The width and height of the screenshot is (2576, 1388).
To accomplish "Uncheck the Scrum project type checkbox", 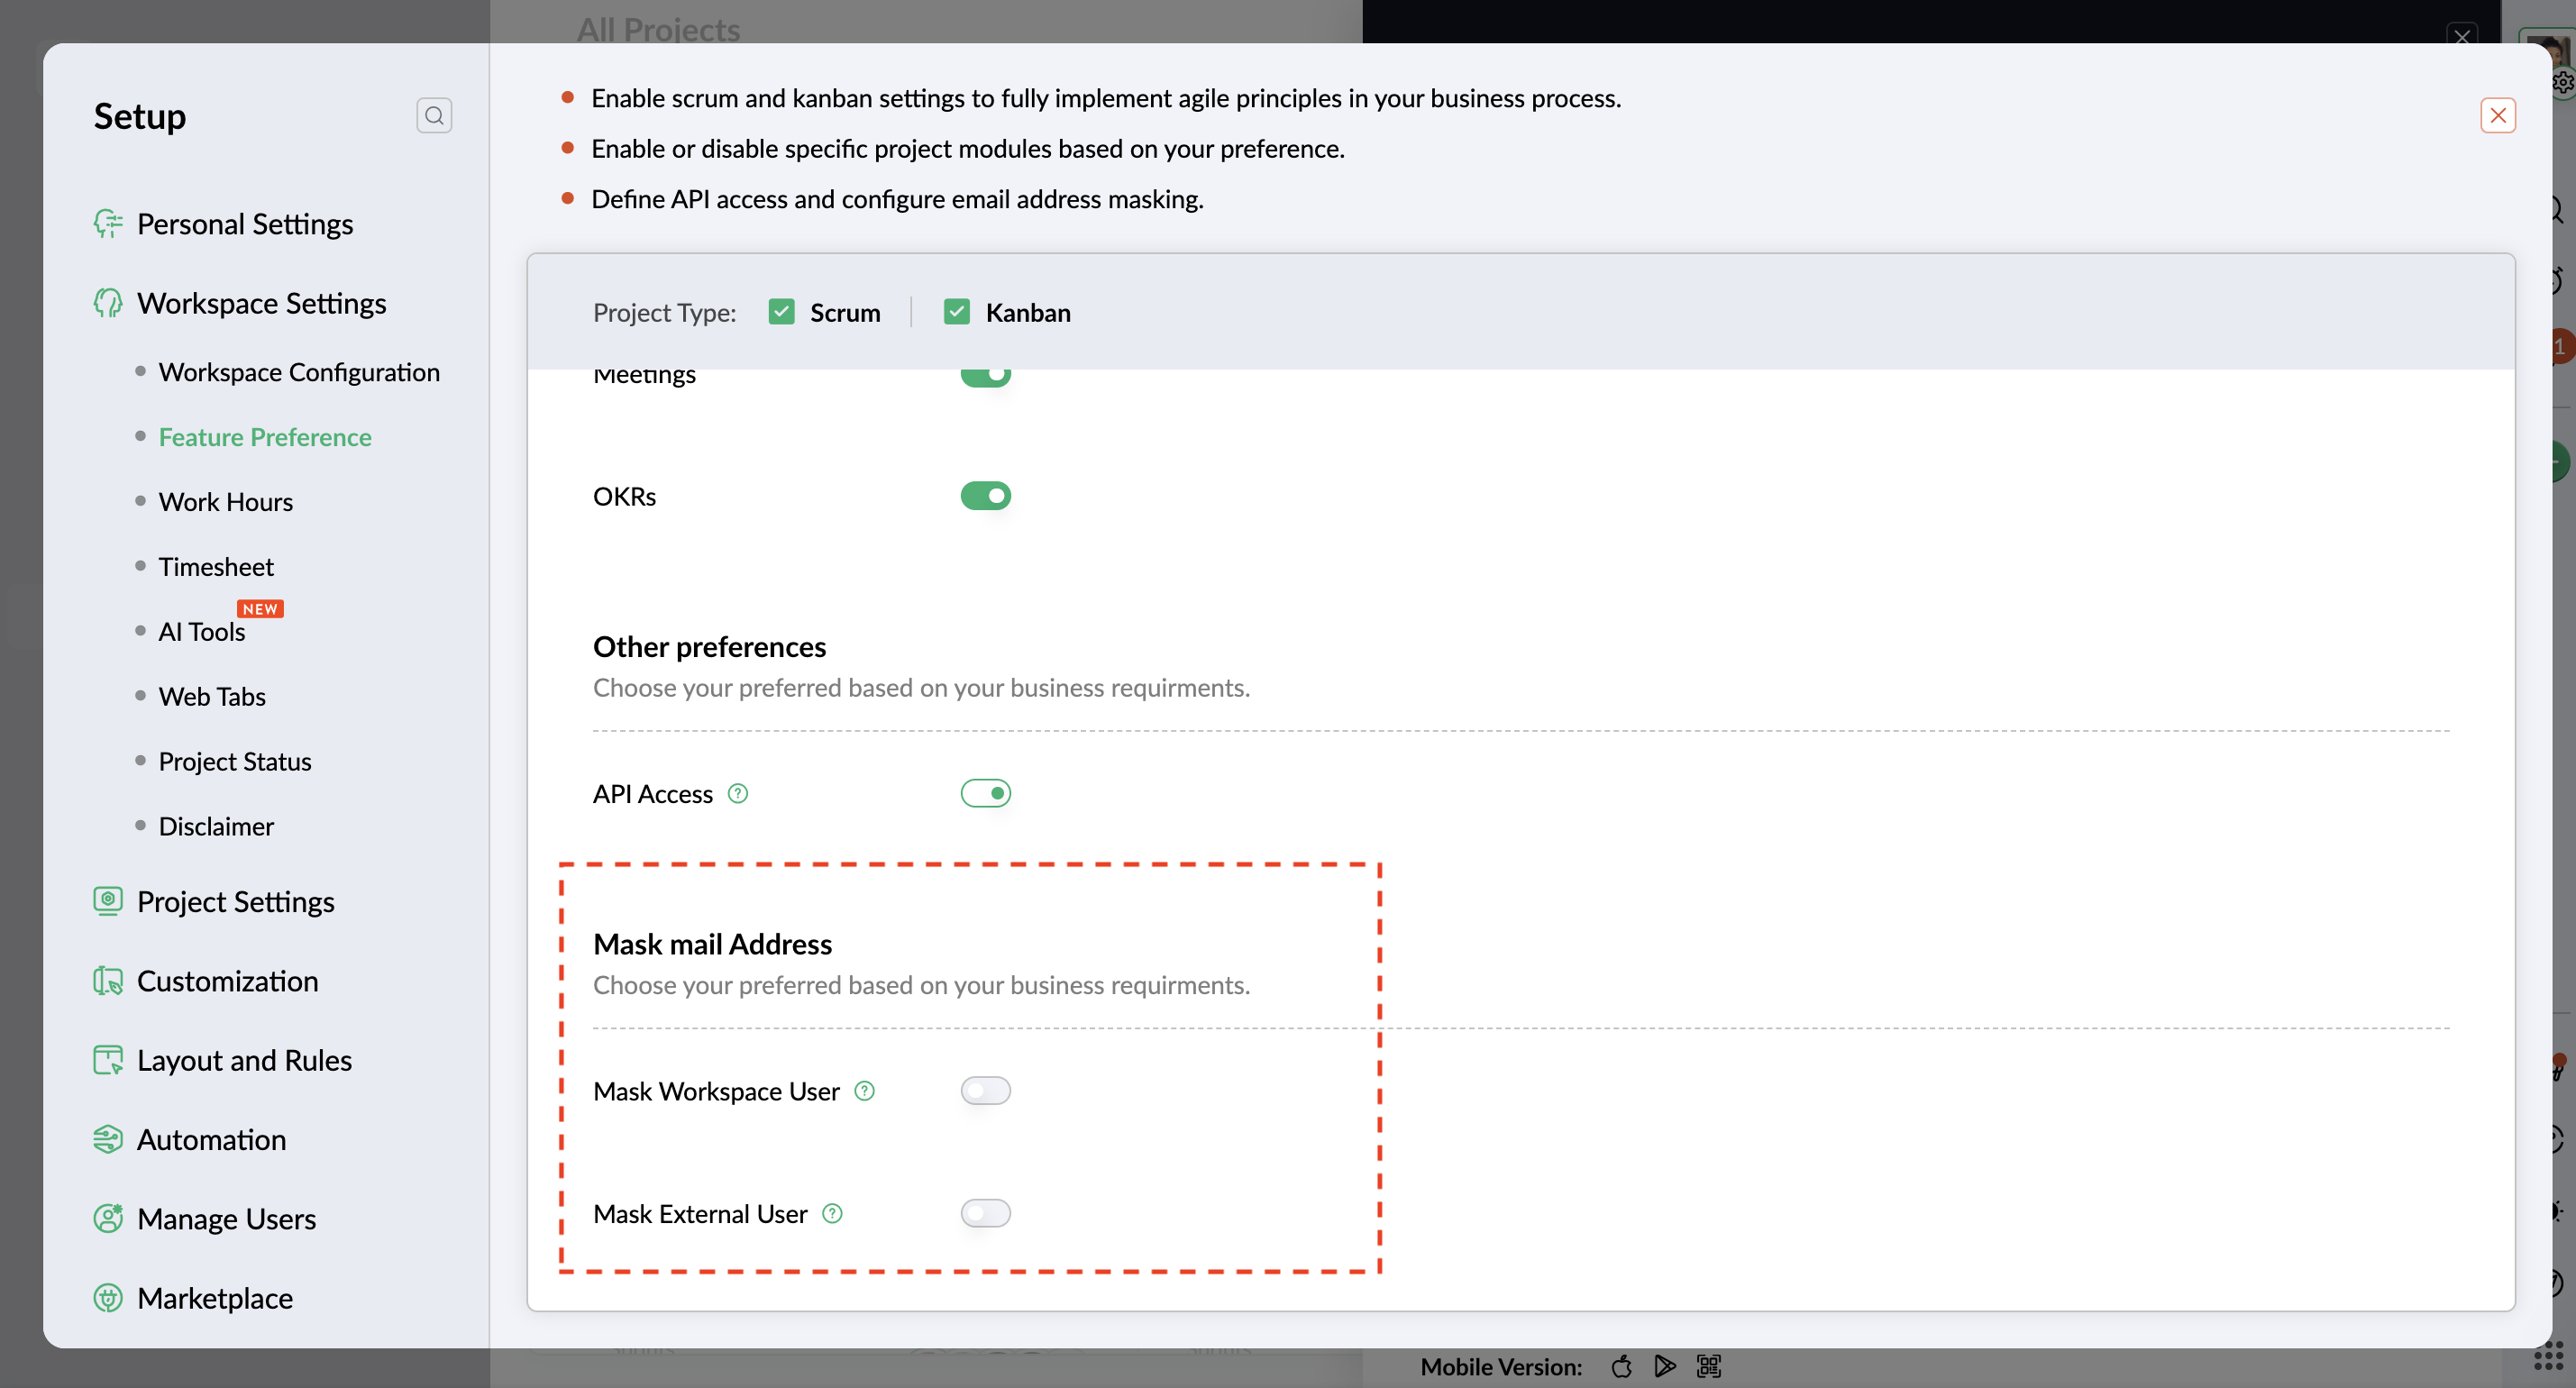I will click(x=782, y=312).
